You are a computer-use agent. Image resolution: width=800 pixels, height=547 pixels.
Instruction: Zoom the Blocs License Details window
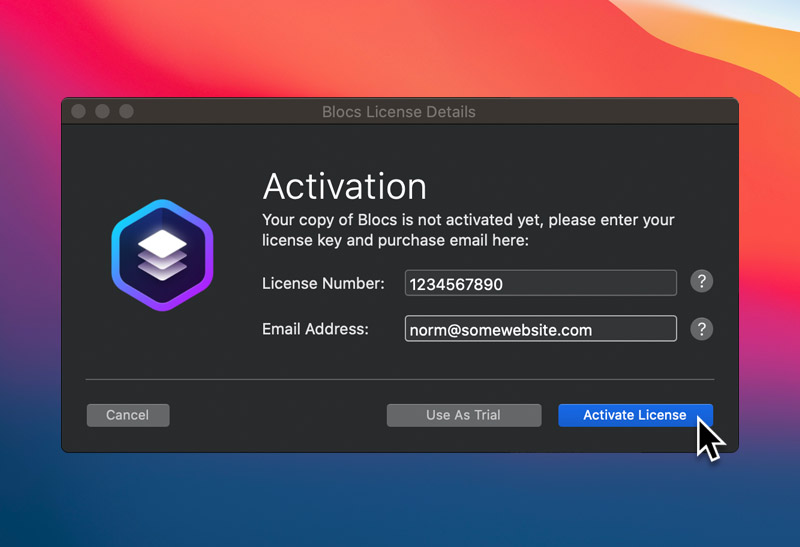(127, 111)
